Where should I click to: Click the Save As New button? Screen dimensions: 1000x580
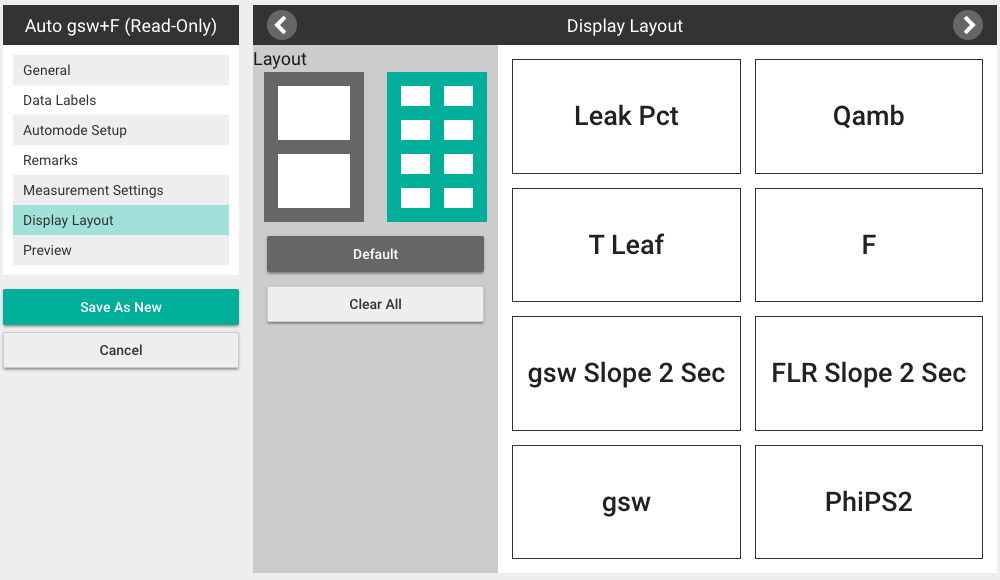click(x=121, y=307)
